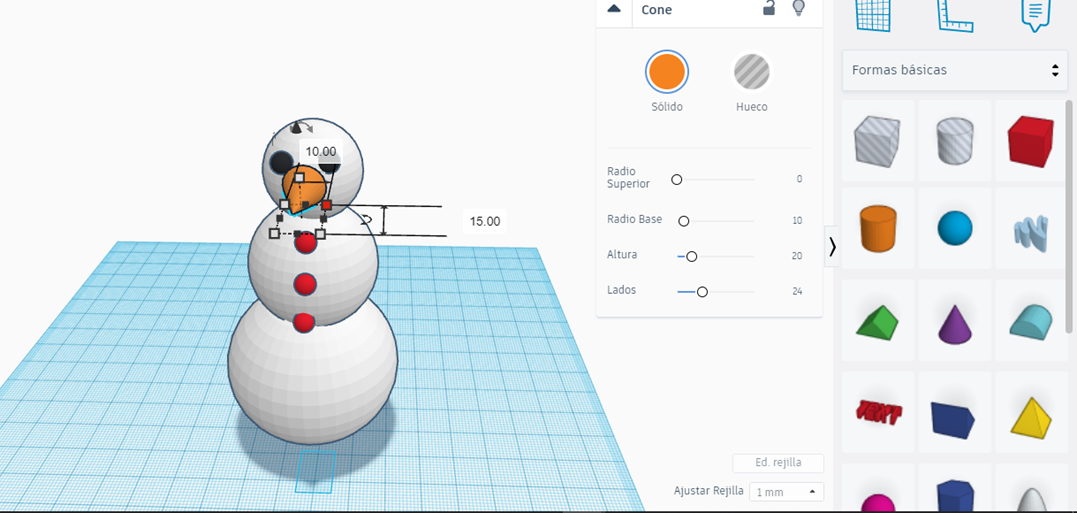
Task: Open the Ajustar Rejilla 1 mm dropdown
Action: click(786, 492)
